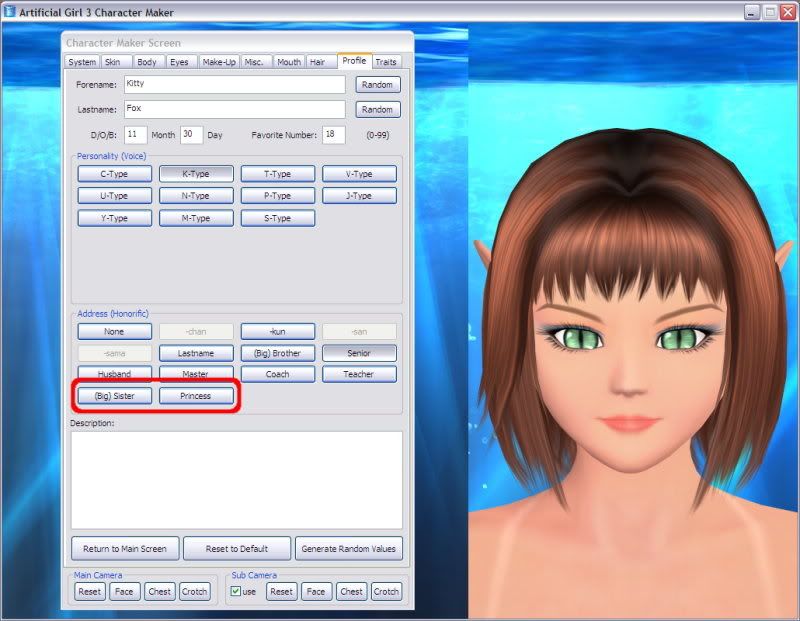Reset the Sub Camera
Viewport: 800px width, 621px height.
[281, 592]
